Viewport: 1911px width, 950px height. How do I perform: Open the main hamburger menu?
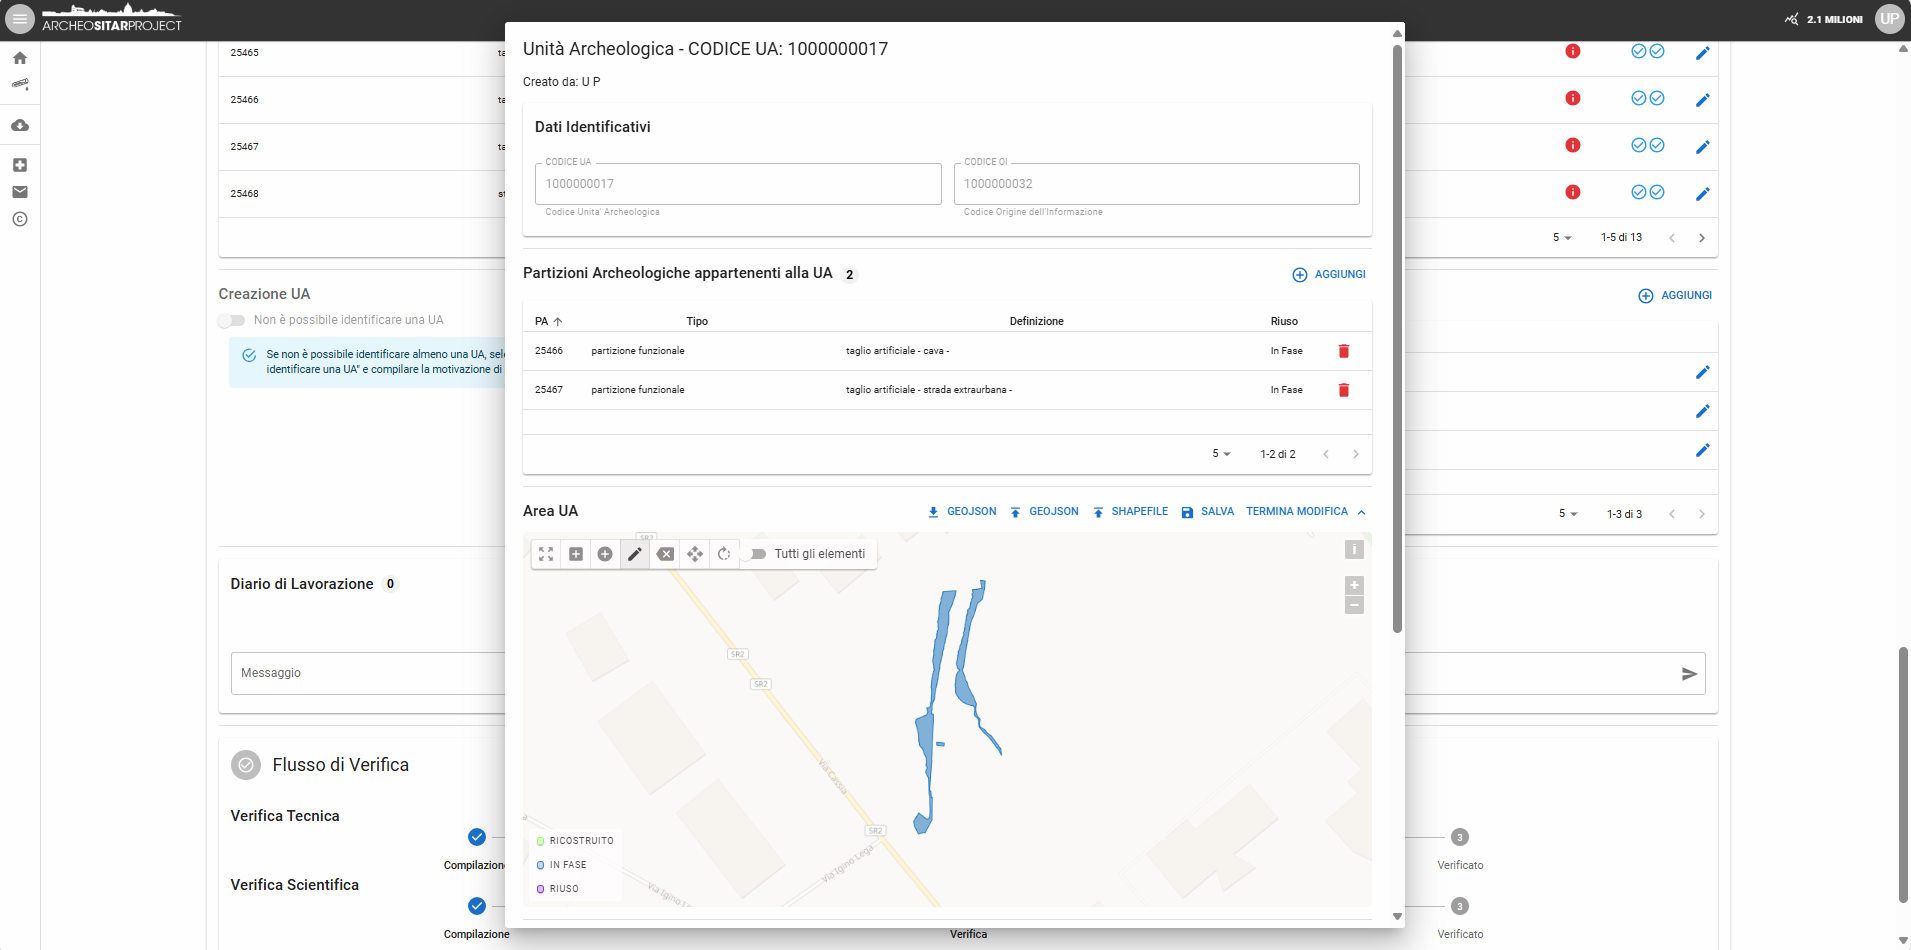[20, 19]
